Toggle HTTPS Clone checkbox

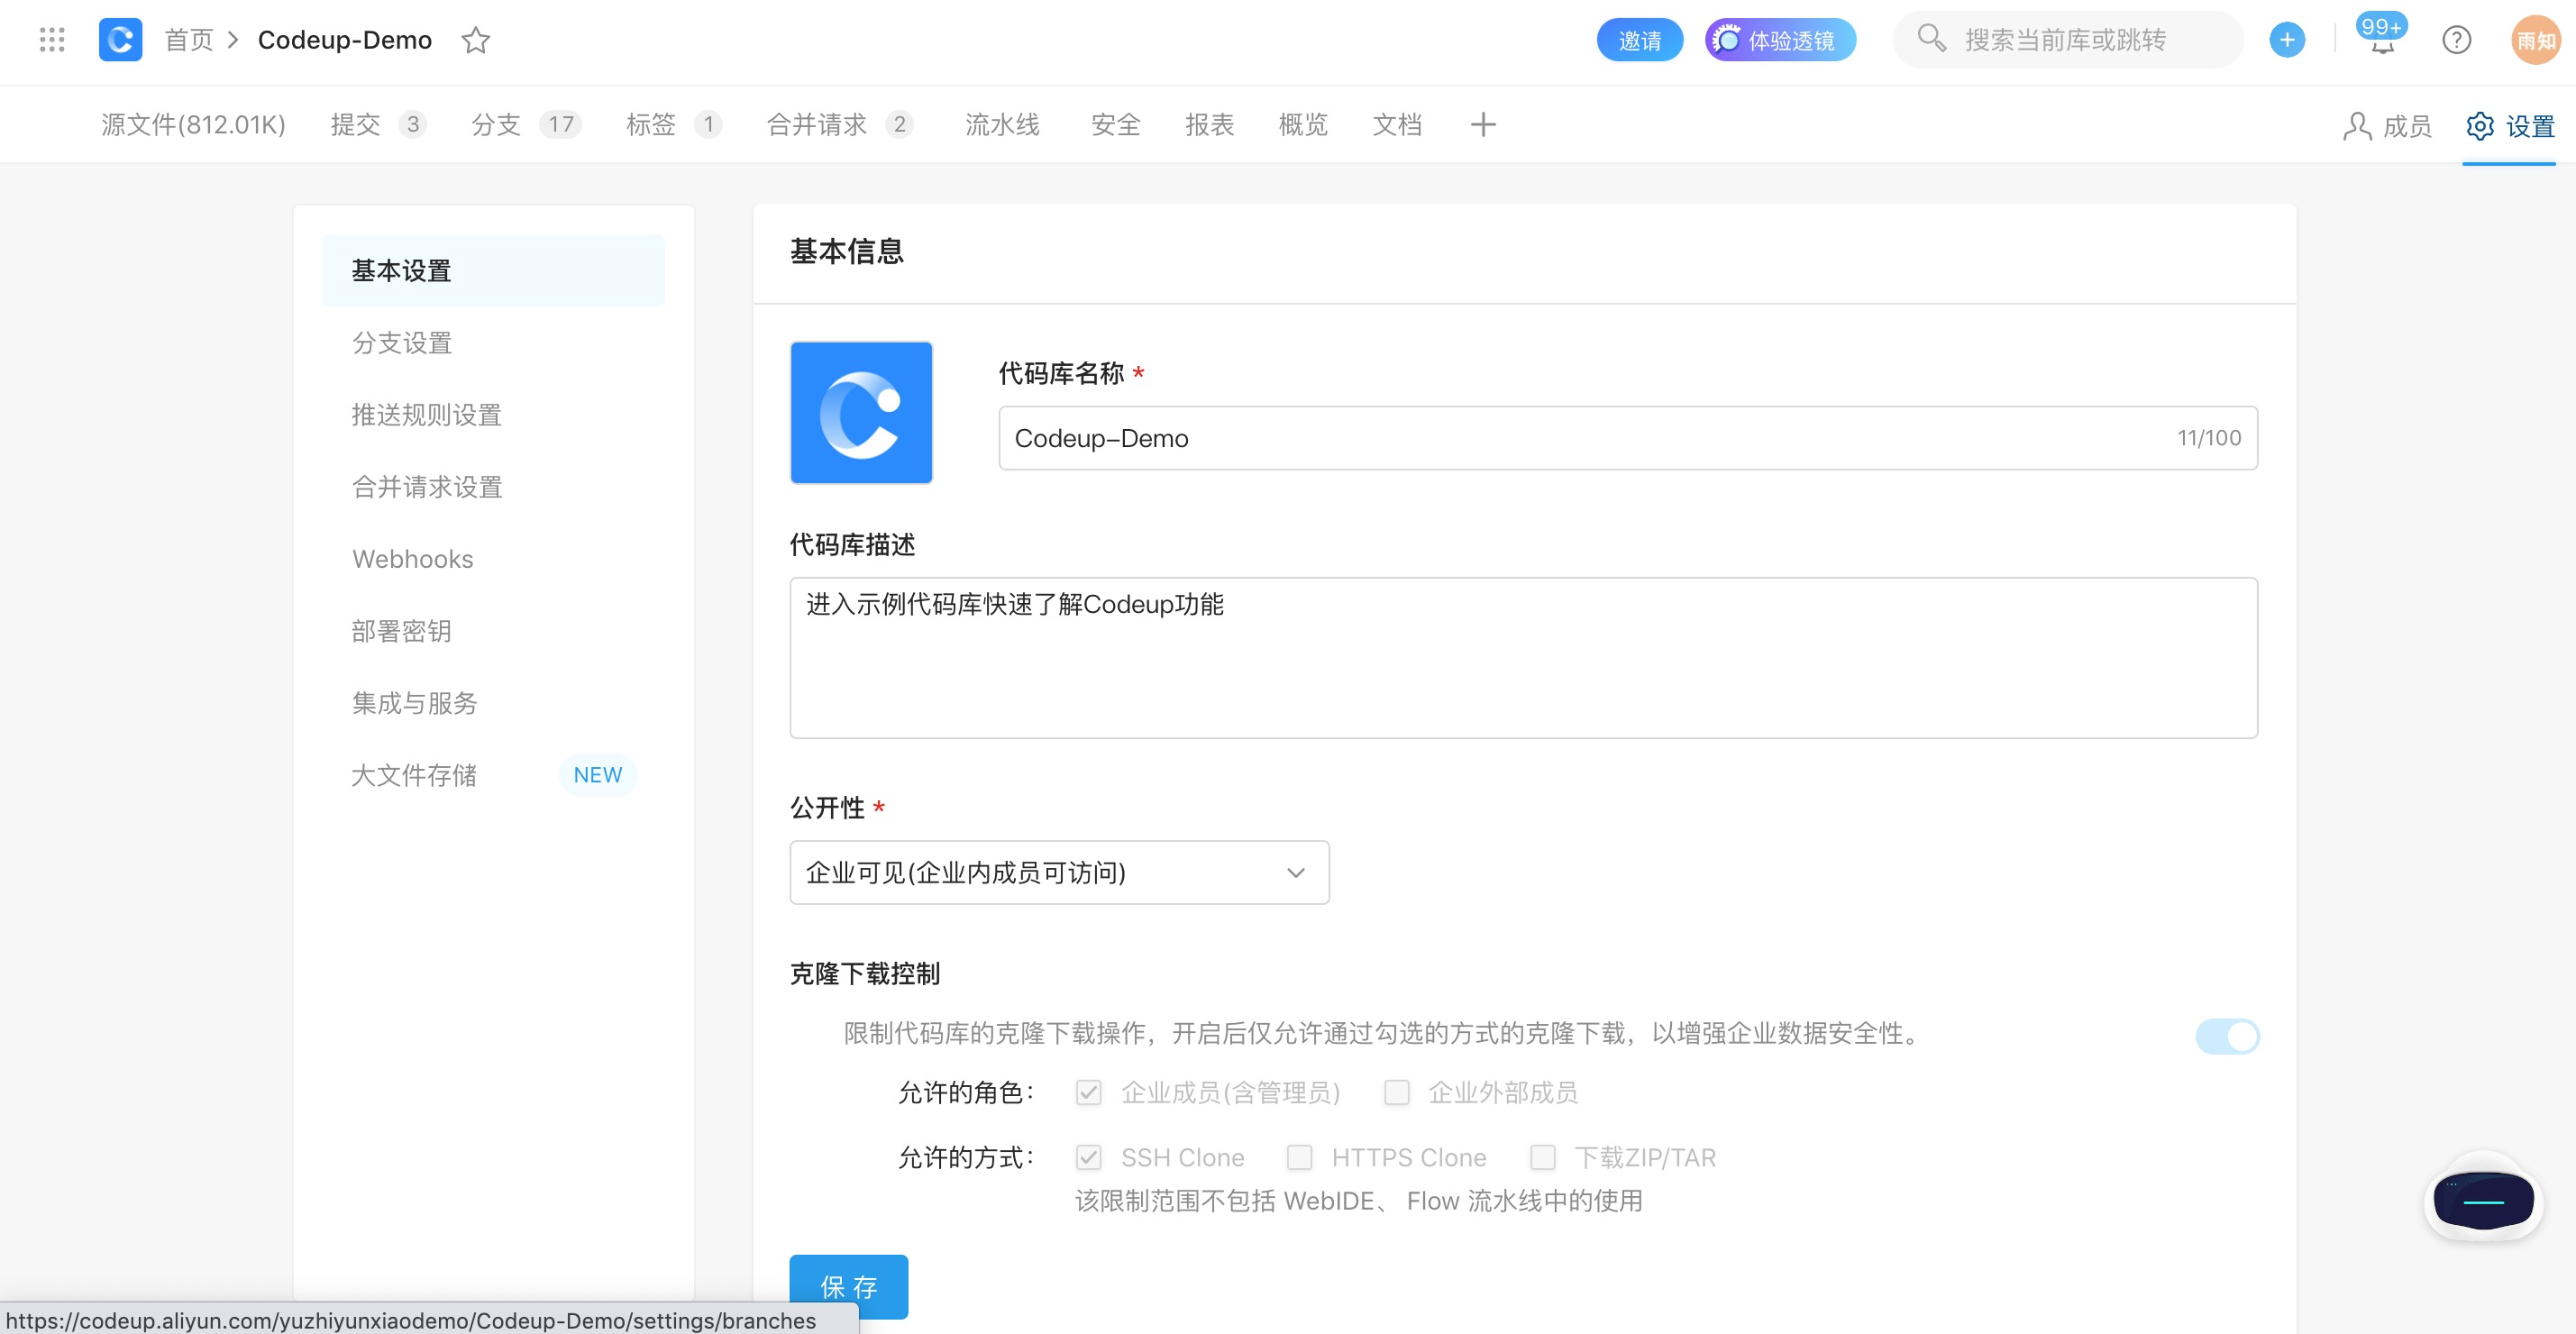[x=1299, y=1156]
